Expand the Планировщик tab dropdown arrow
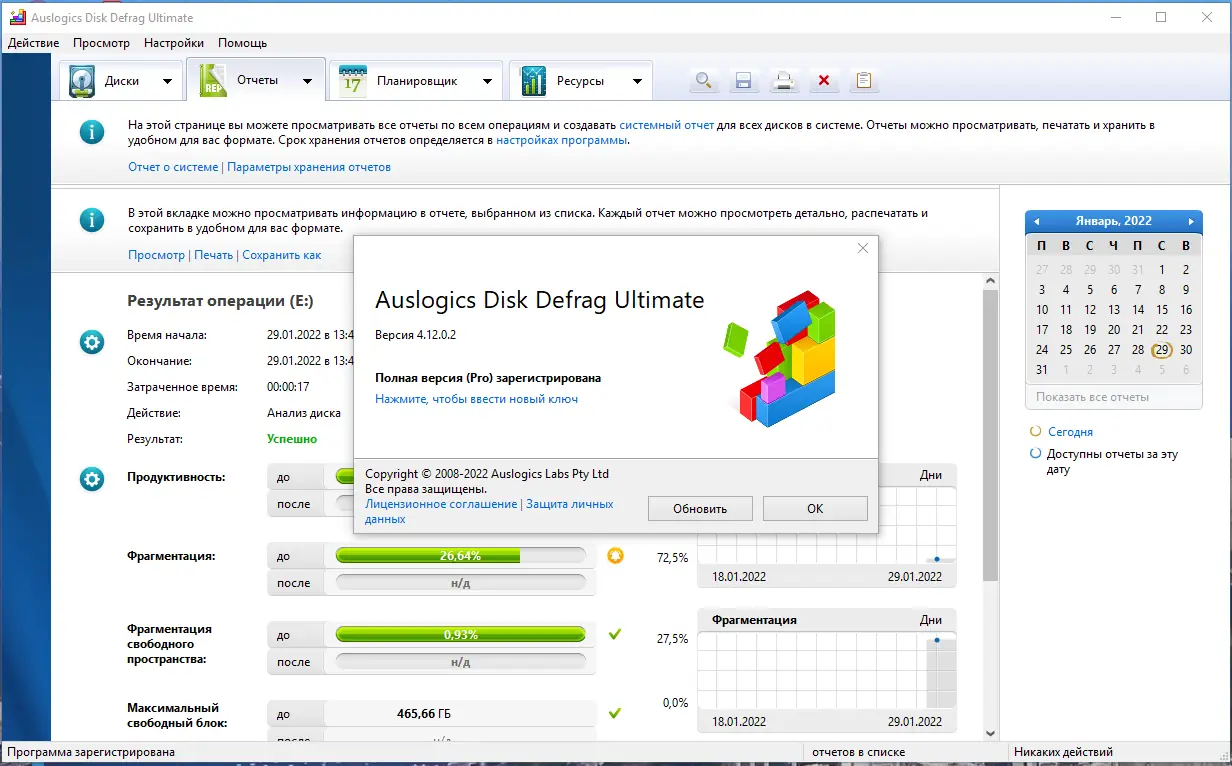Screen dimensions: 1232x766 pos(487,82)
